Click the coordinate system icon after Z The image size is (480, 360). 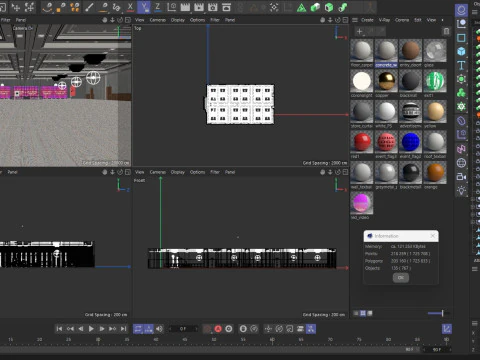[x=172, y=7]
